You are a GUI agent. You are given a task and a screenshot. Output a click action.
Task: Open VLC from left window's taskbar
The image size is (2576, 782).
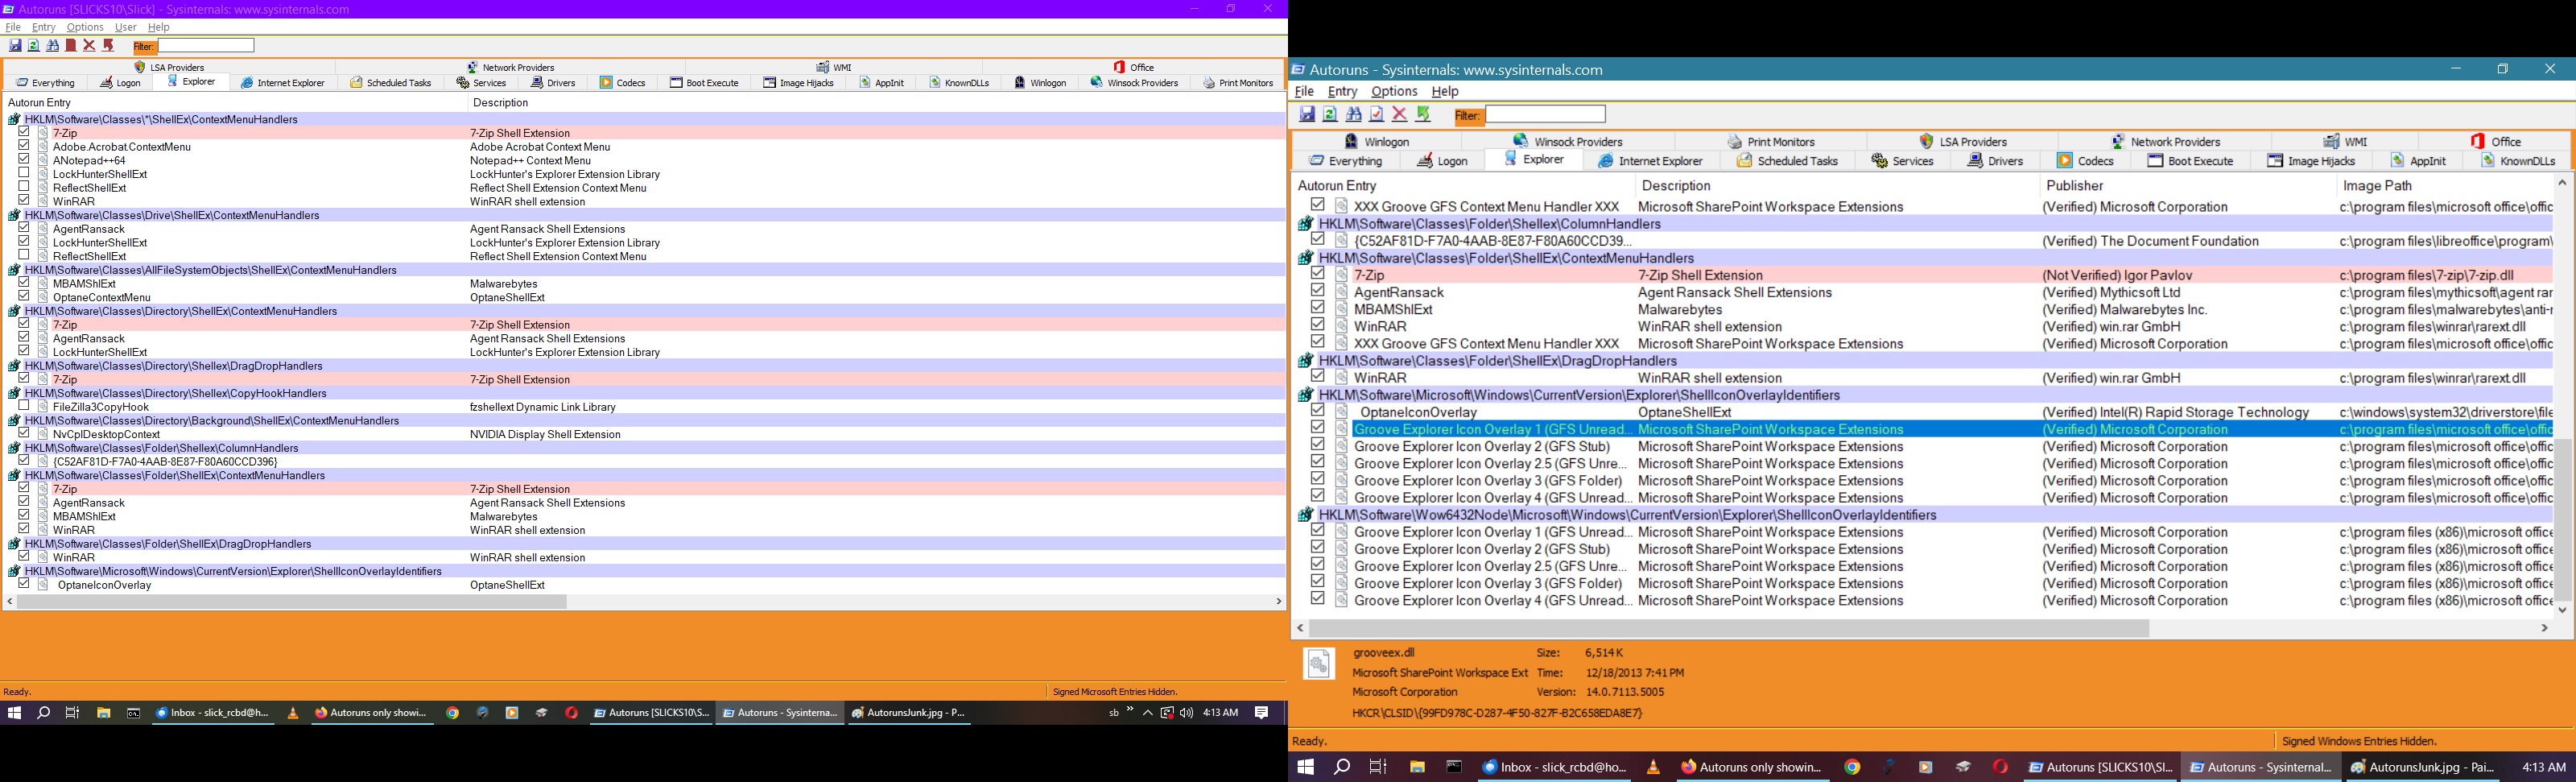(293, 713)
